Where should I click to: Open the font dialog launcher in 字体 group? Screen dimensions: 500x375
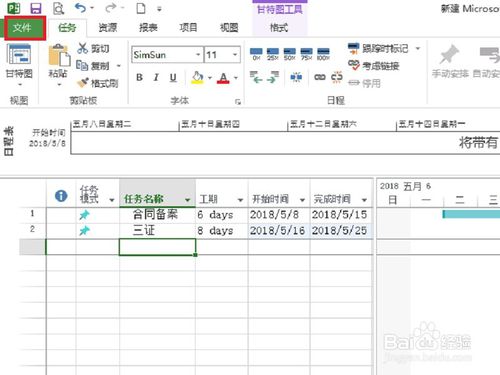pos(238,102)
